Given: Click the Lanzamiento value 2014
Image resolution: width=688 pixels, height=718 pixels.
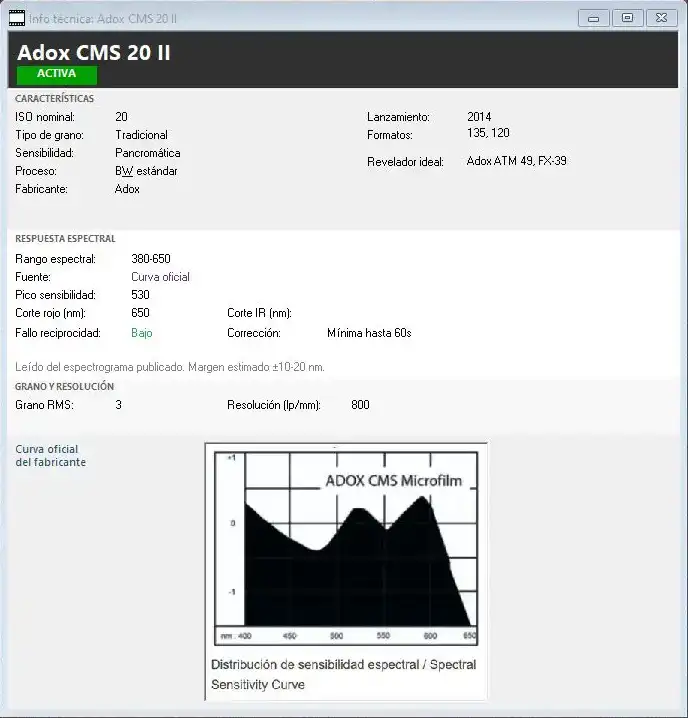Looking at the screenshot, I should pyautogui.click(x=479, y=117).
